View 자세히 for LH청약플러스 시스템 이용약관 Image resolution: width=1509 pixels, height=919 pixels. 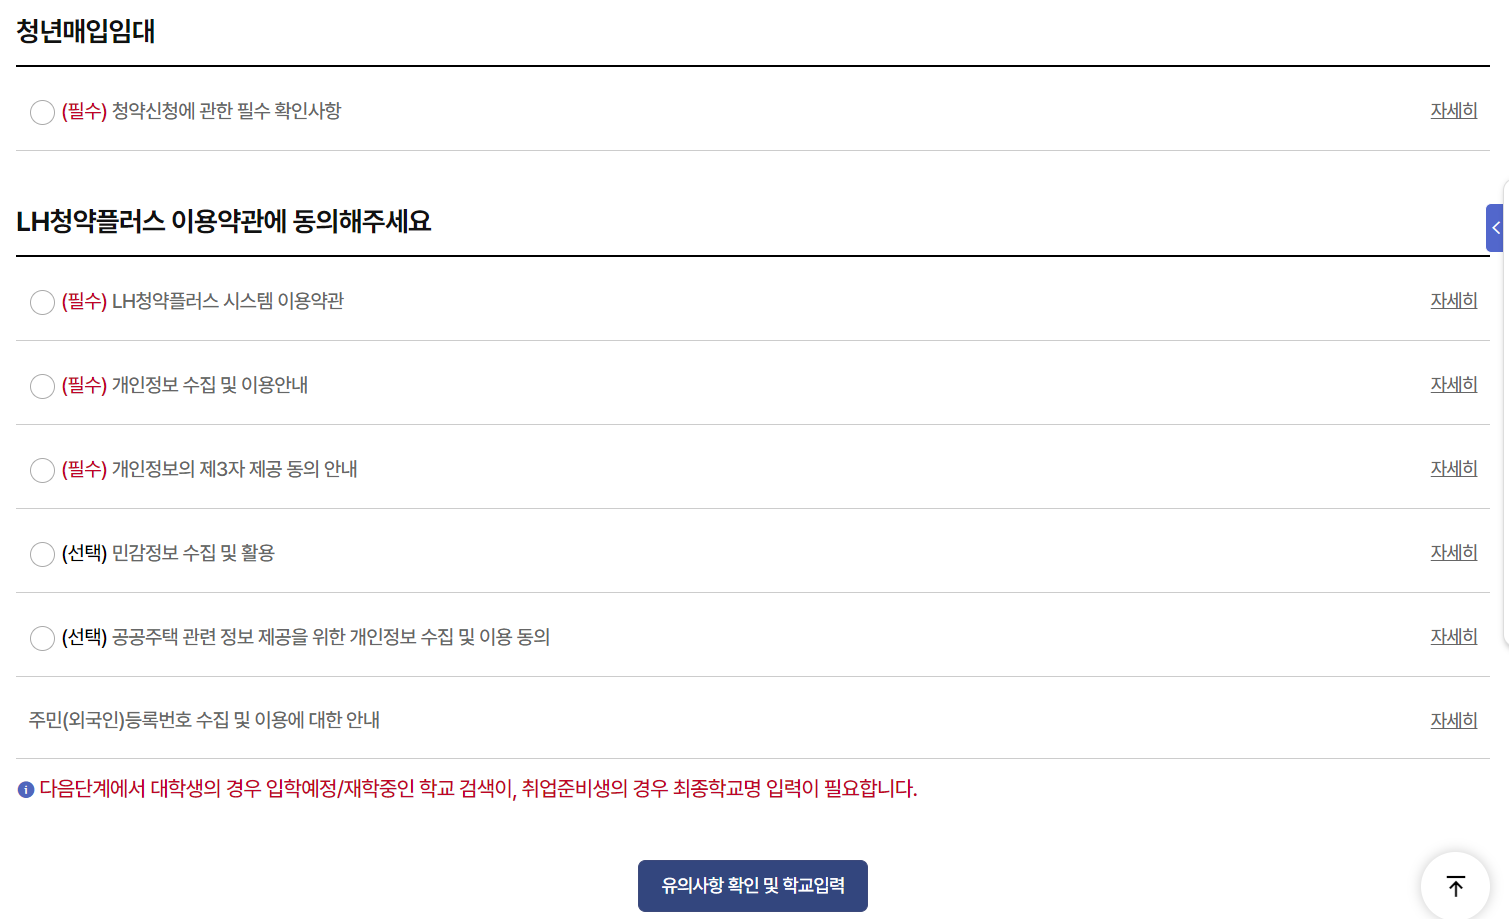1453,299
